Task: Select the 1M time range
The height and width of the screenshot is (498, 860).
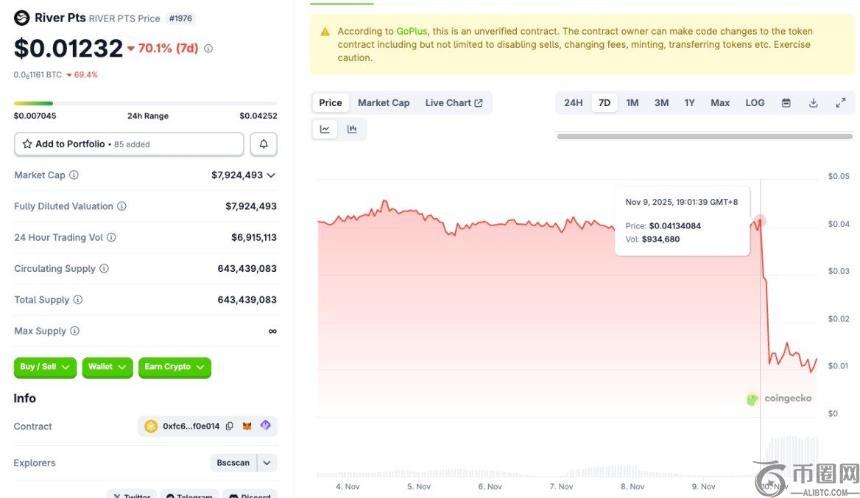Action: [632, 103]
